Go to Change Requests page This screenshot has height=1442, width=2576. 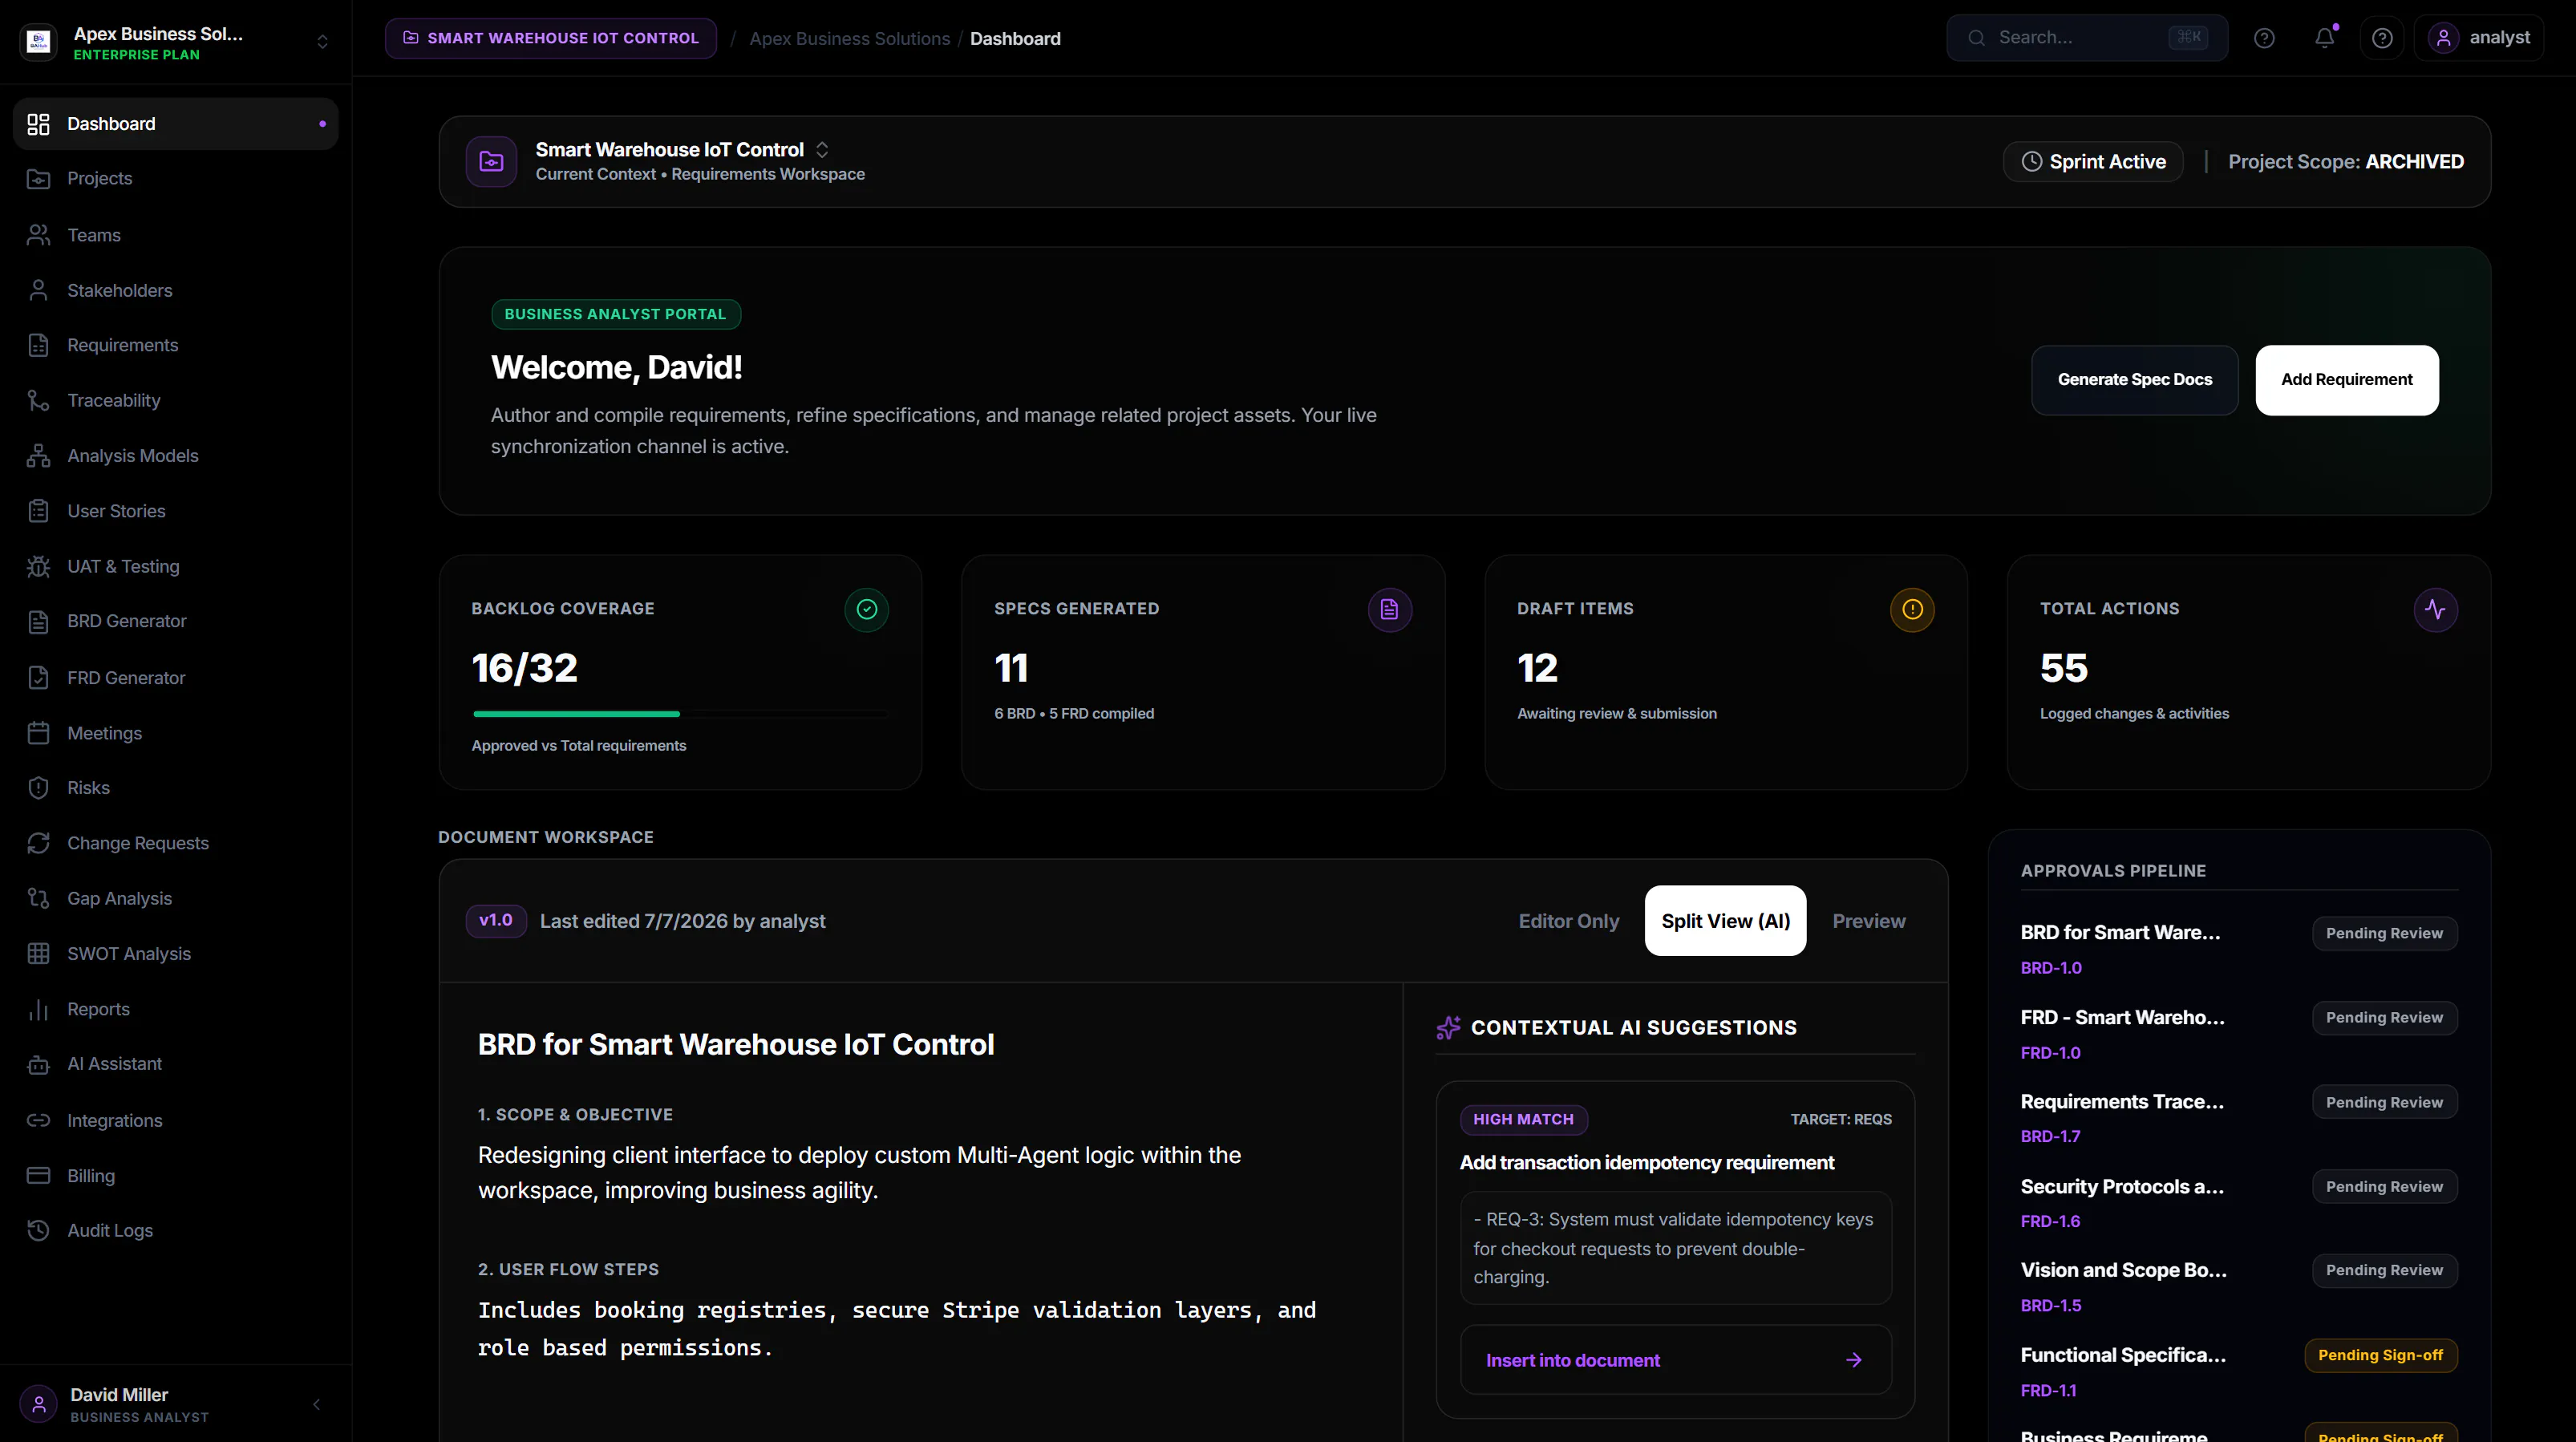point(176,843)
